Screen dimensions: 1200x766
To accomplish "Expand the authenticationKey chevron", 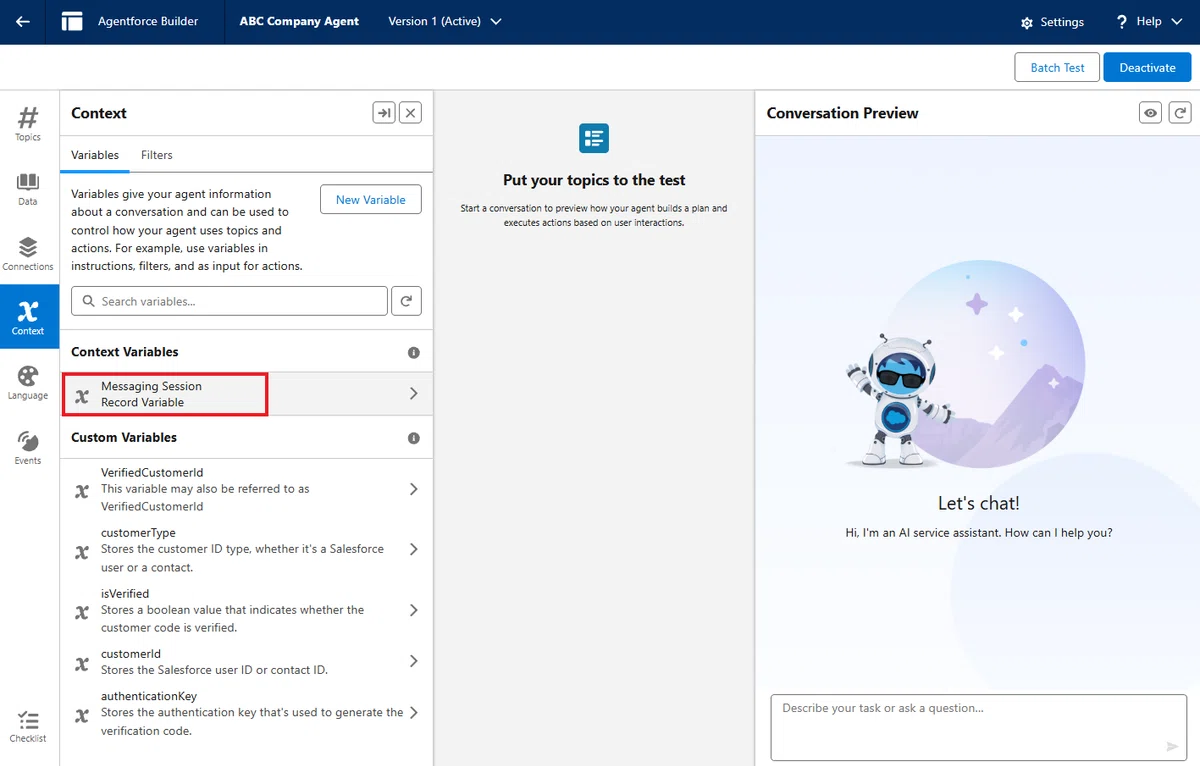I will tap(413, 713).
